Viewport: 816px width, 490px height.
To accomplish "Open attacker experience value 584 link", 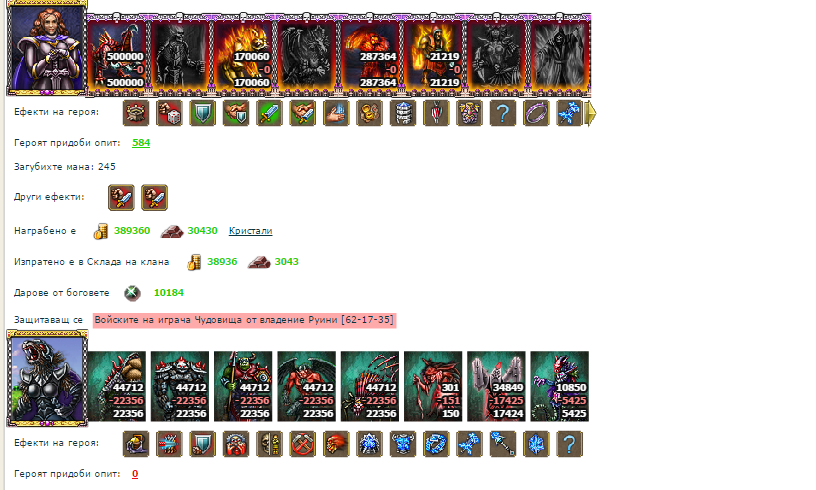I will pyautogui.click(x=141, y=143).
